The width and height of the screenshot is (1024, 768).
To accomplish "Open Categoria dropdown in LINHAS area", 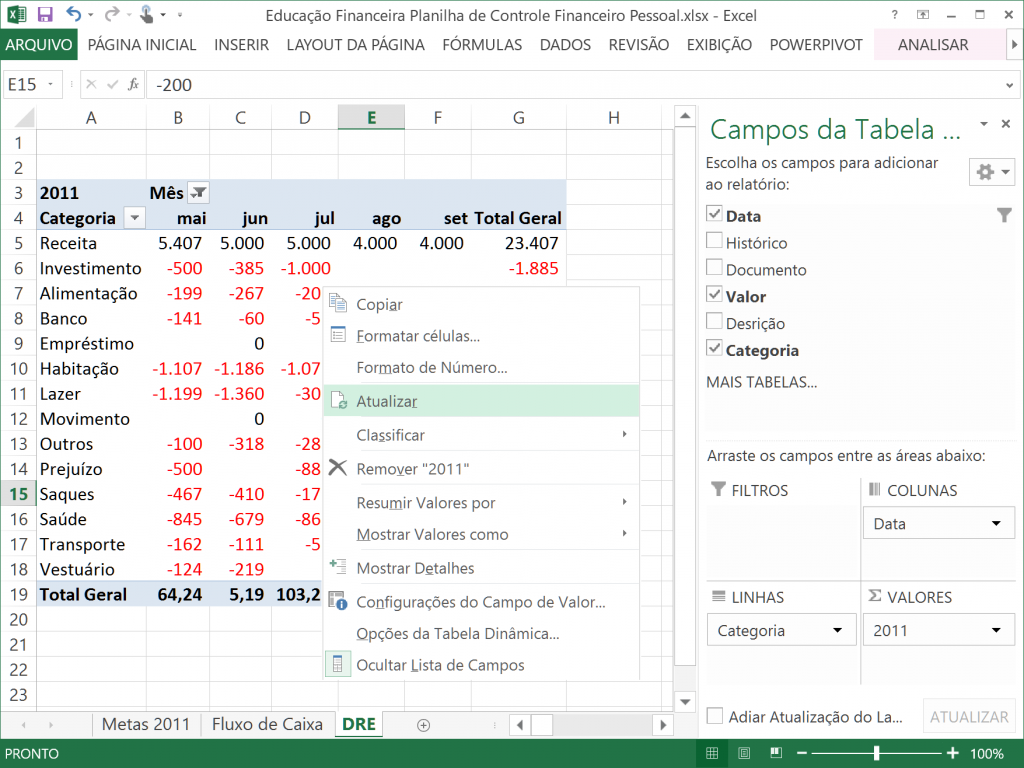I will (x=837, y=630).
